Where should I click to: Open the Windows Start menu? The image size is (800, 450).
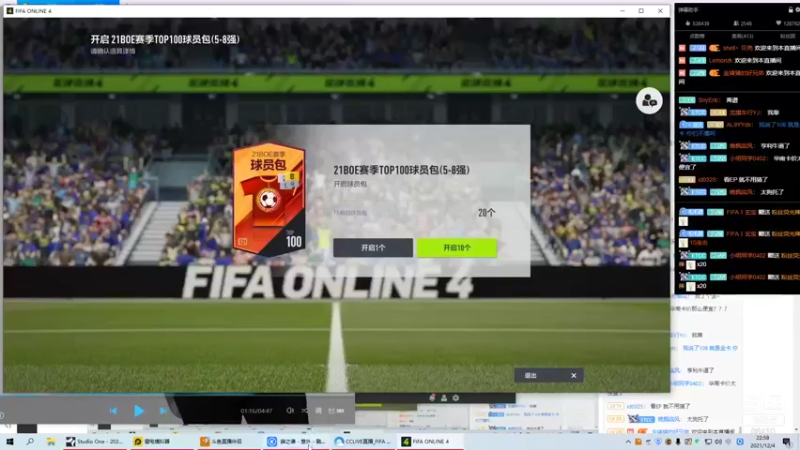[10, 442]
